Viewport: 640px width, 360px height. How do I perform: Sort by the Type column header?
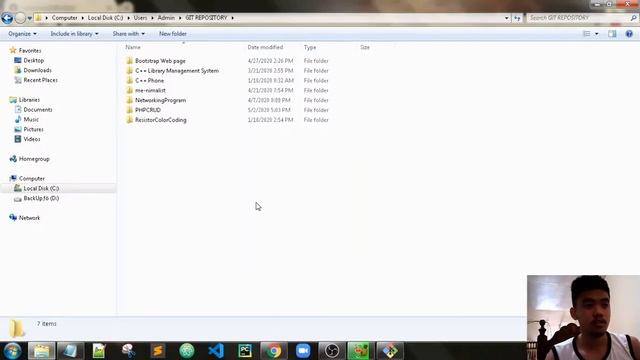point(310,47)
